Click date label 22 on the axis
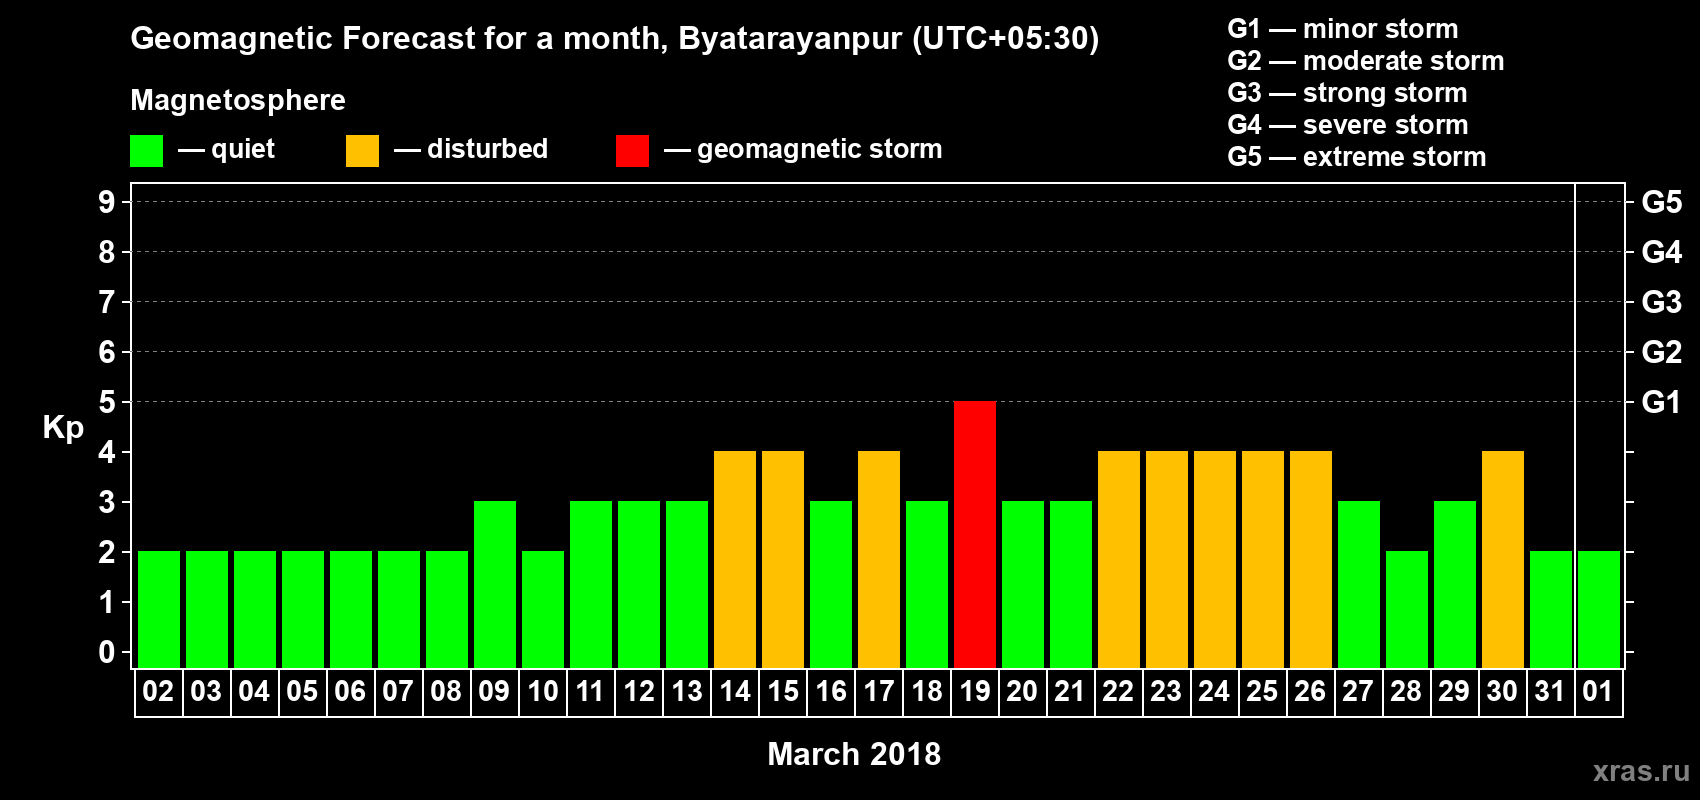The height and width of the screenshot is (800, 1700). coord(1119,692)
